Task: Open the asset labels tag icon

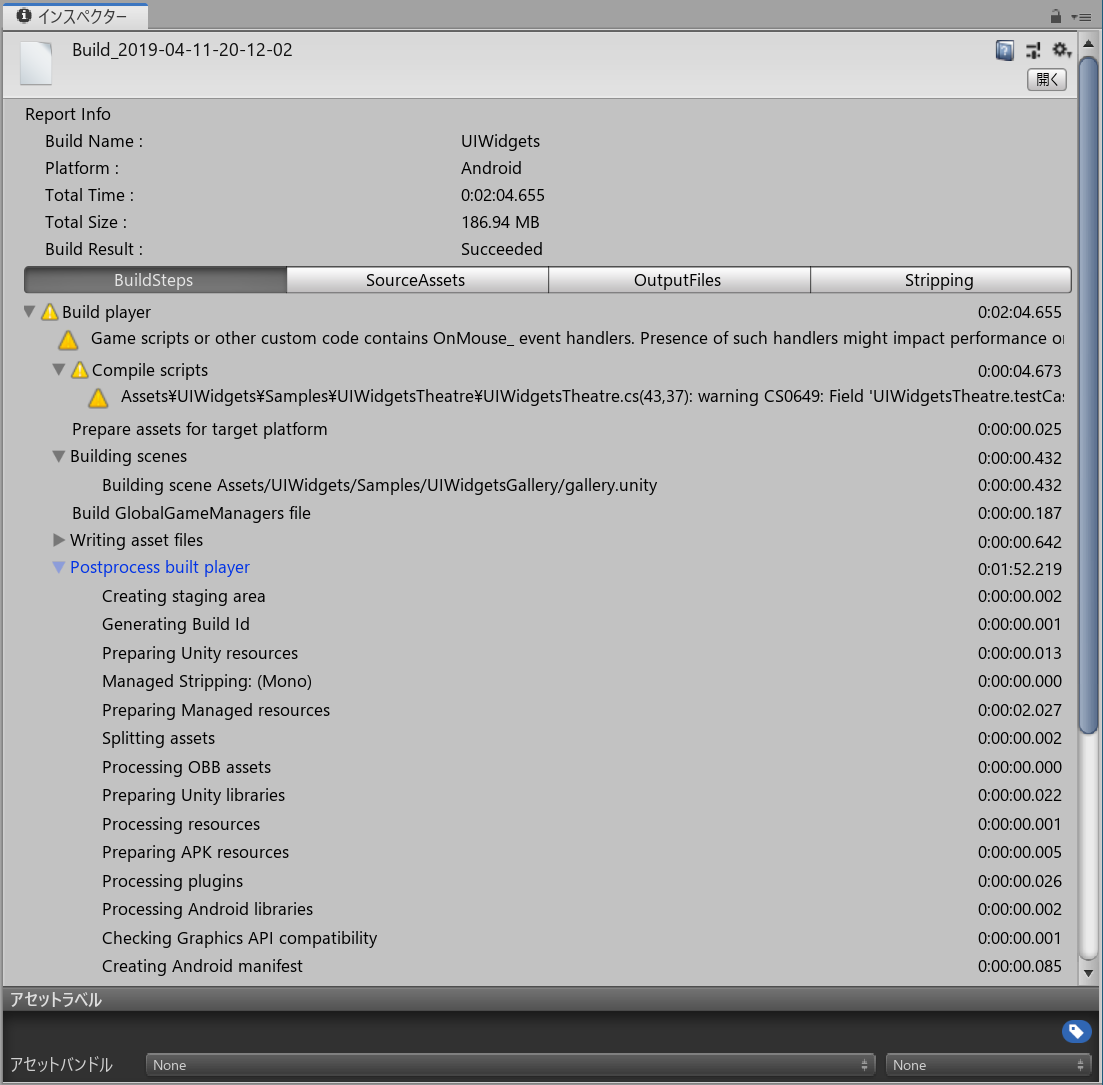Action: pos(1076,1031)
